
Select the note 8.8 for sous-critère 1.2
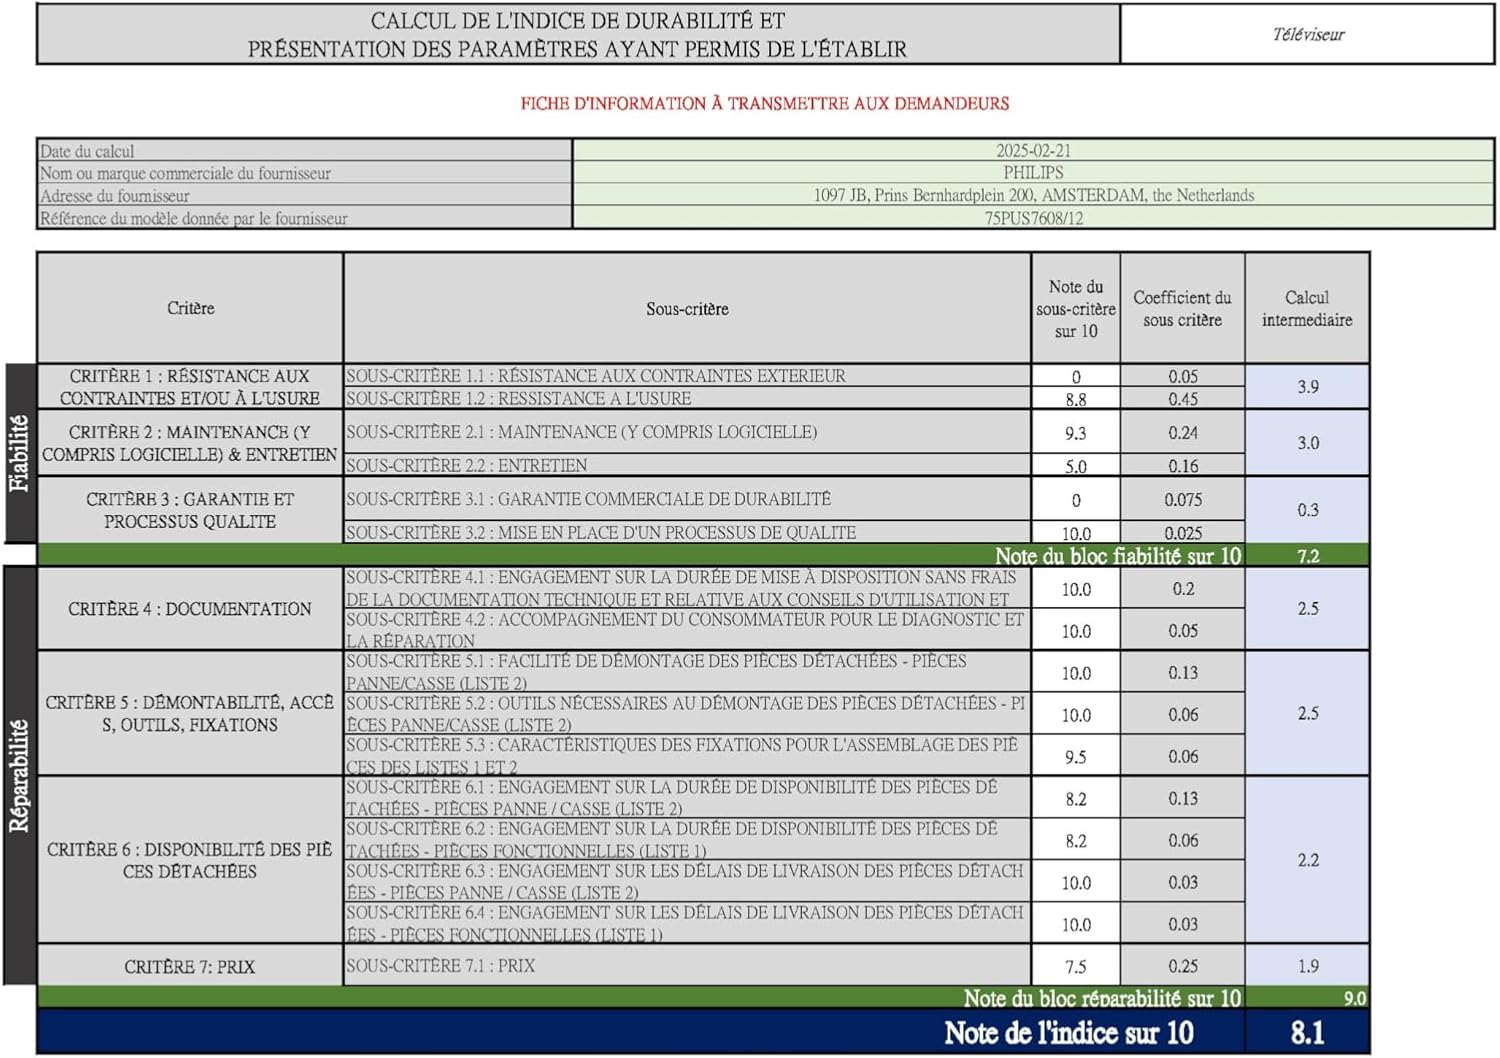(x=1076, y=399)
